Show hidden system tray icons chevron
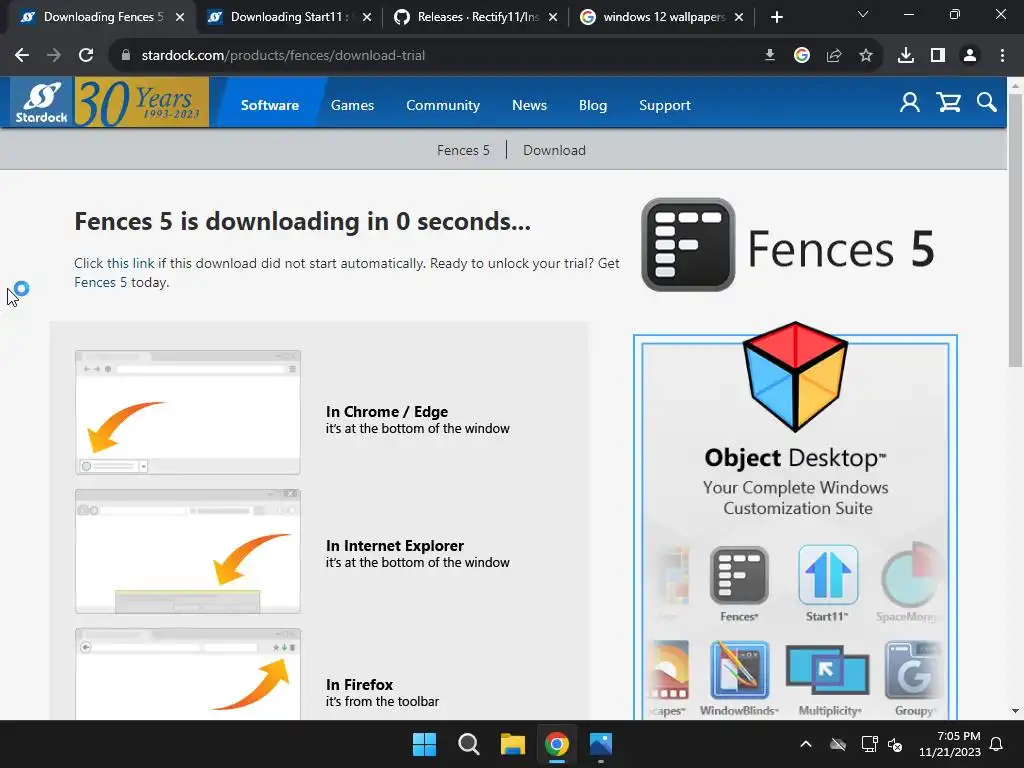The width and height of the screenshot is (1024, 768). pyautogui.click(x=806, y=744)
